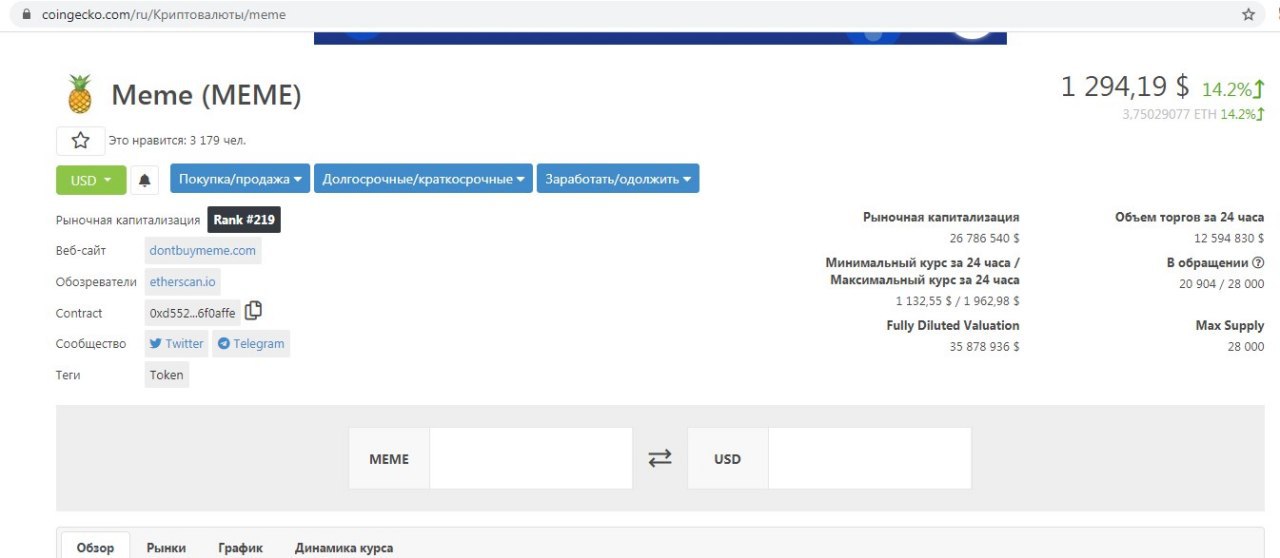Click the 24h volume value 12 594 830 $
Image resolution: width=1280 pixels, height=558 pixels.
point(1229,239)
